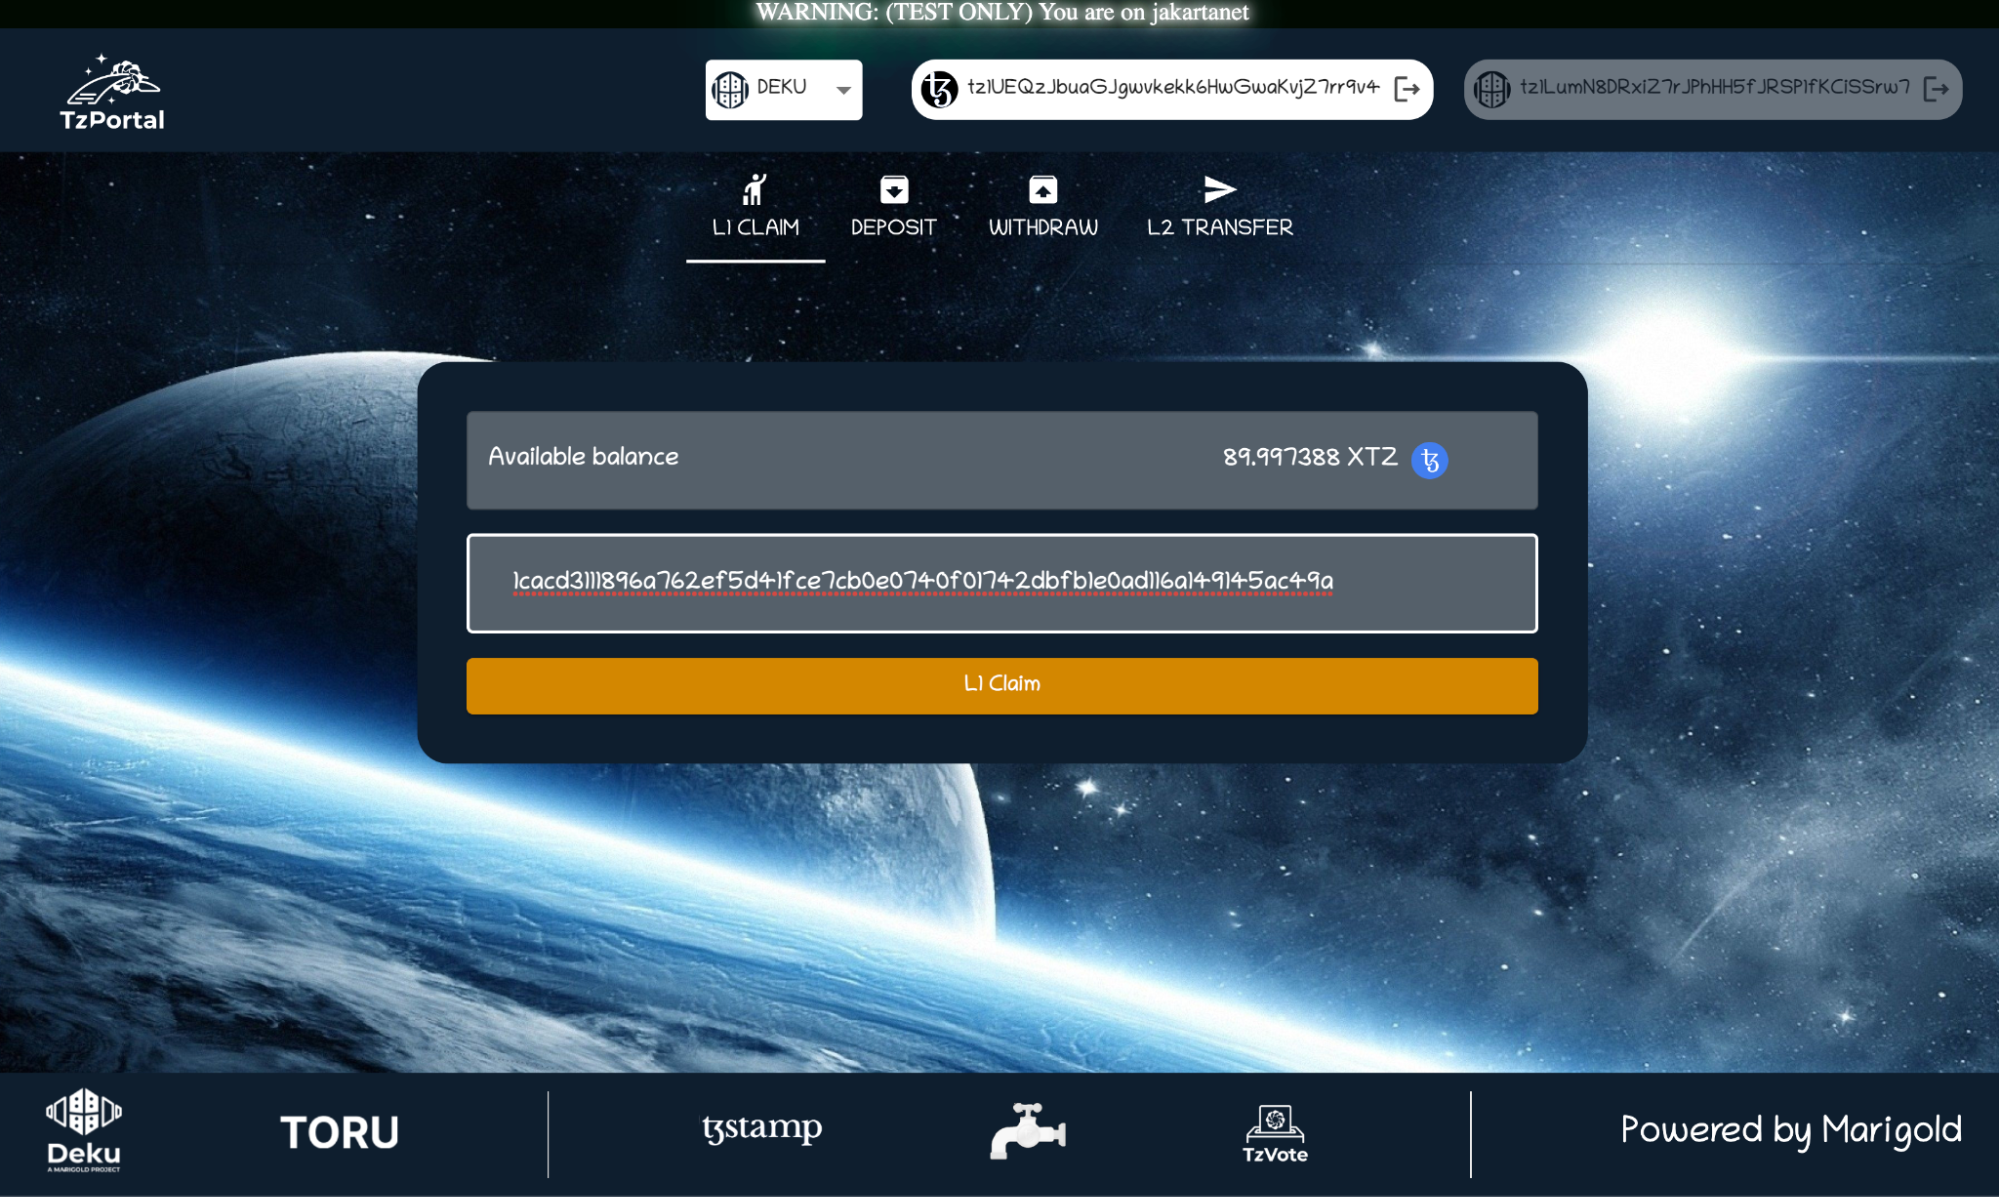Click the dropdown arrow next to DEKU

844,90
